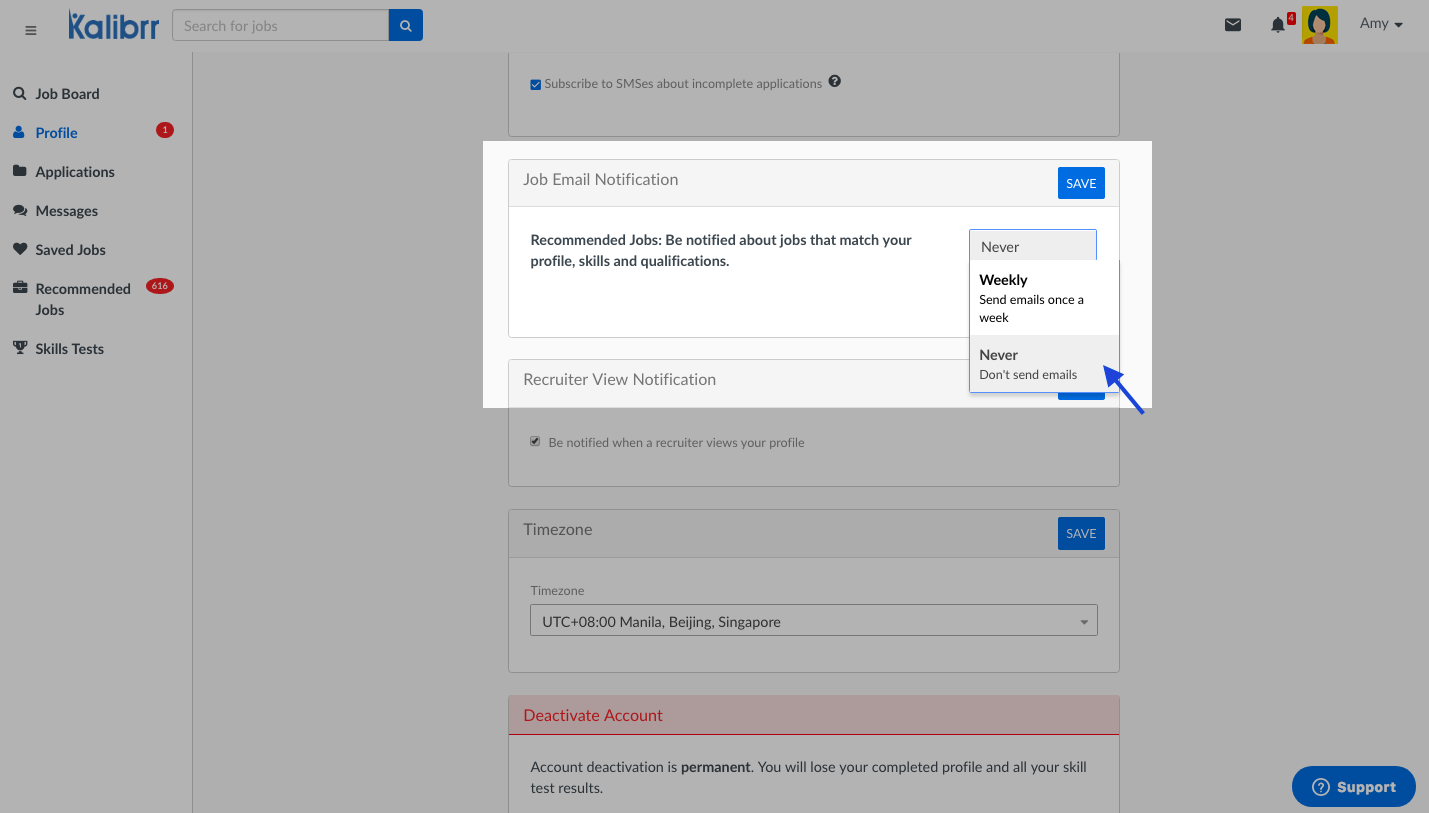Select the Never option in dropdown
This screenshot has width=1429, height=813.
pyautogui.click(x=1043, y=364)
